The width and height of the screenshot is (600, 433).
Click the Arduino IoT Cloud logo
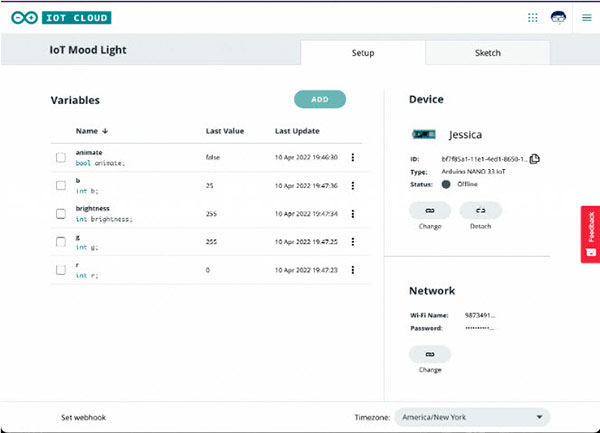[x=61, y=17]
